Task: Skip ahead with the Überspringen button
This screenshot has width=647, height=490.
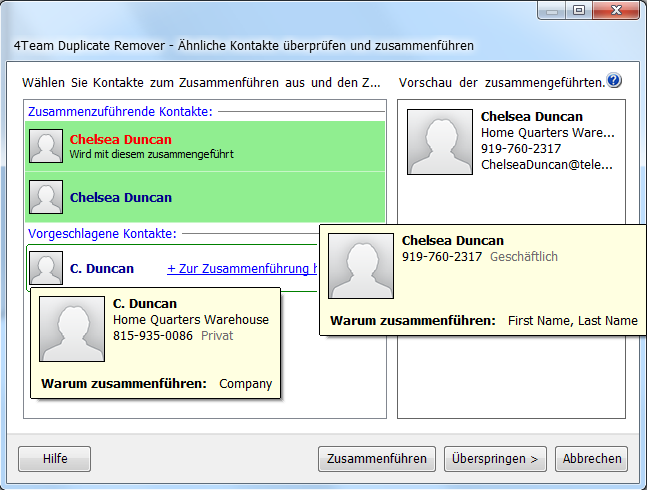Action: (x=495, y=459)
